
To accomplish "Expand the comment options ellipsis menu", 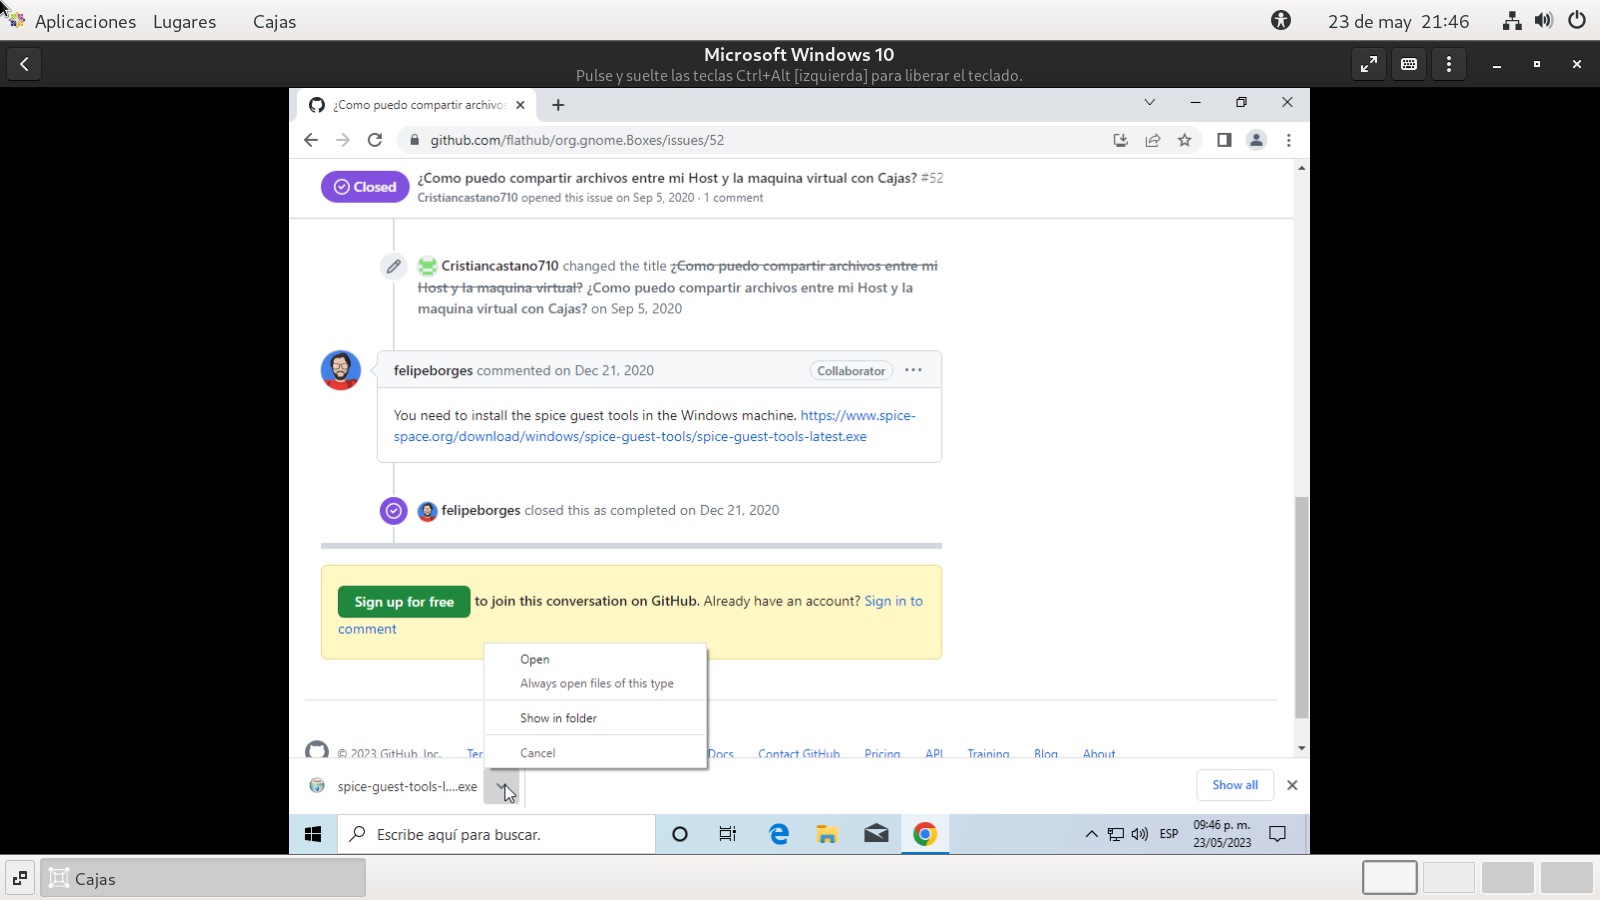I will (x=913, y=370).
